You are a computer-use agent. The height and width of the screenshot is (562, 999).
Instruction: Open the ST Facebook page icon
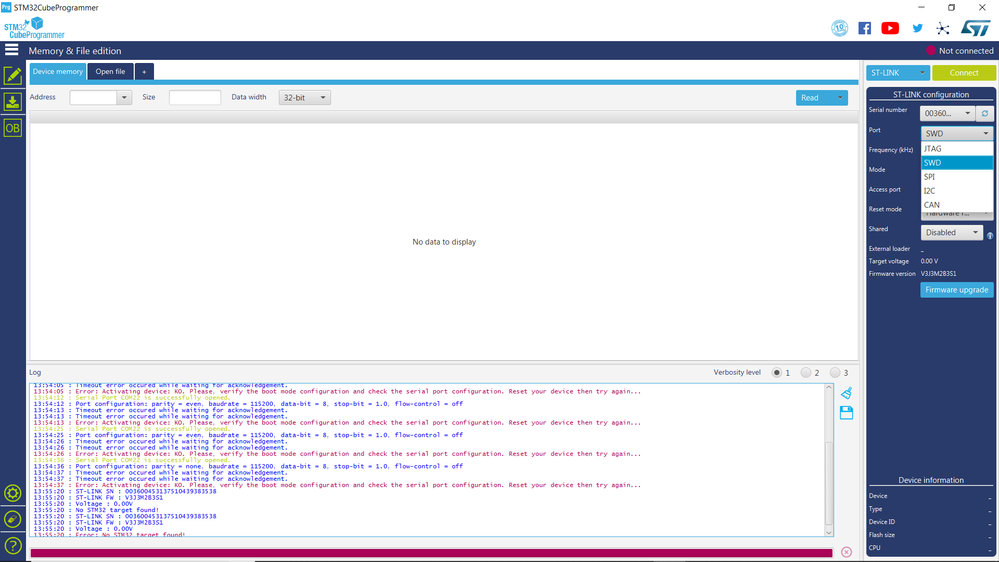865,28
